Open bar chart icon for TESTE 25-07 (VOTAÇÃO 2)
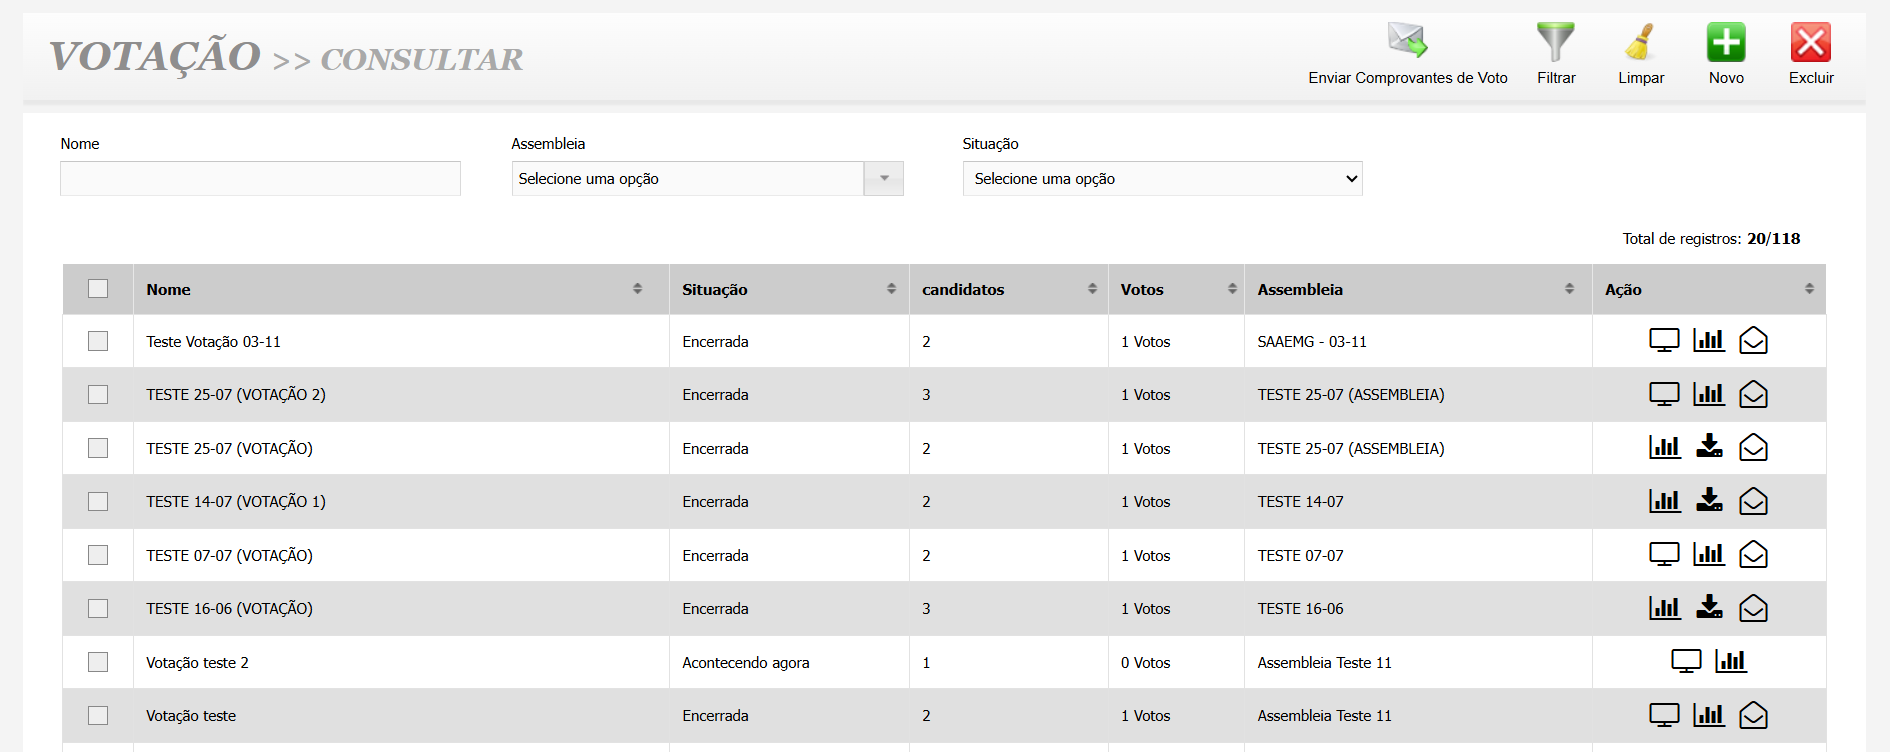 (1709, 394)
